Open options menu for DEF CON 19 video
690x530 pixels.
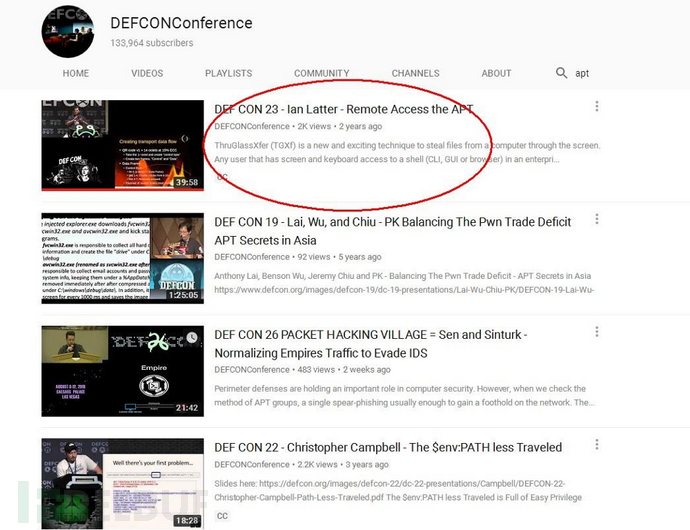pos(597,219)
